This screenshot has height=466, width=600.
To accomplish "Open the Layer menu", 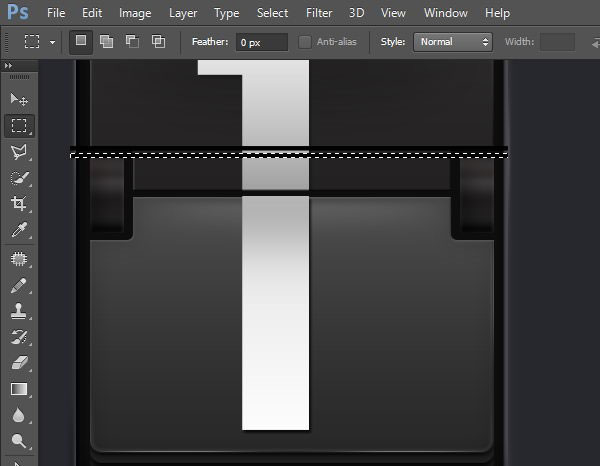I will [183, 13].
